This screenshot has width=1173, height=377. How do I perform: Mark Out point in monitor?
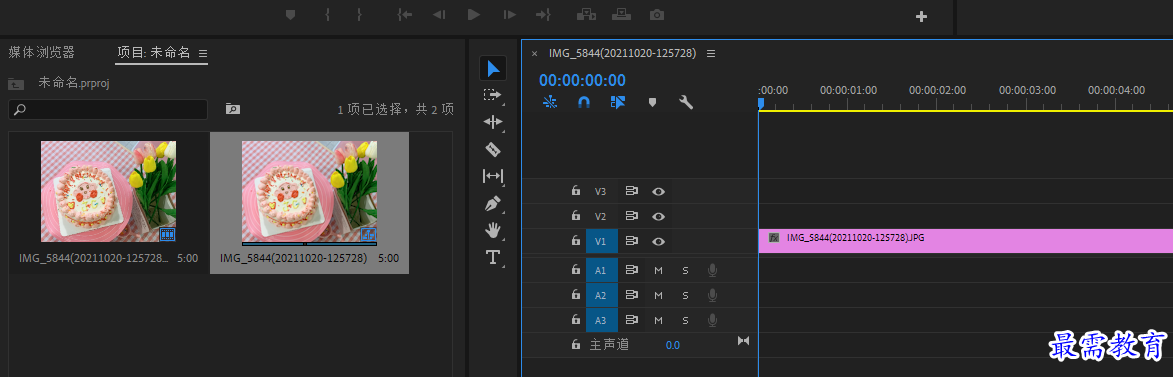[x=360, y=15]
